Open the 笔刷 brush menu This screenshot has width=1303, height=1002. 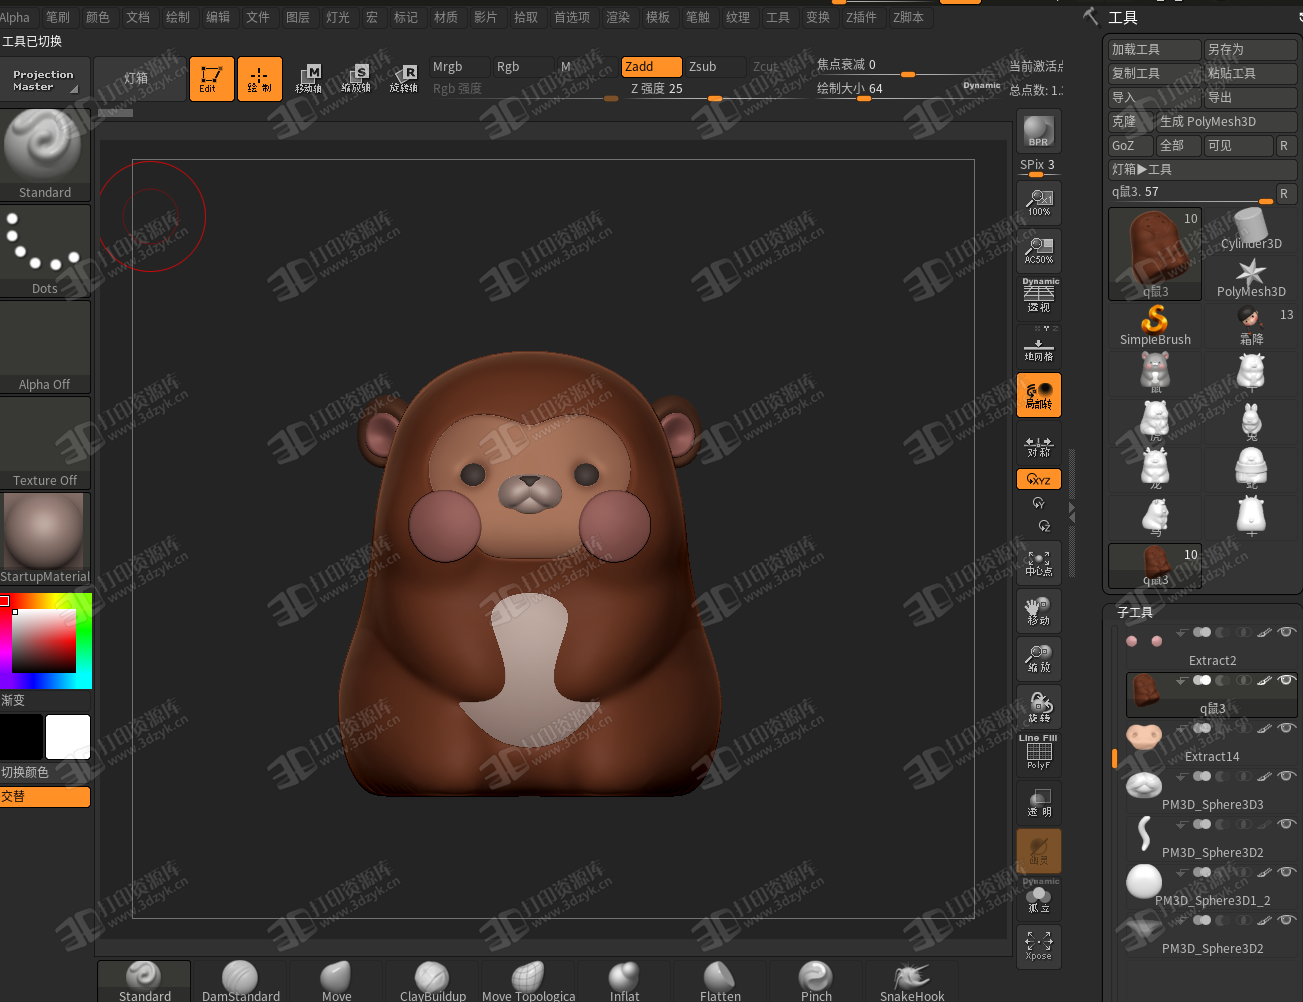pos(58,17)
